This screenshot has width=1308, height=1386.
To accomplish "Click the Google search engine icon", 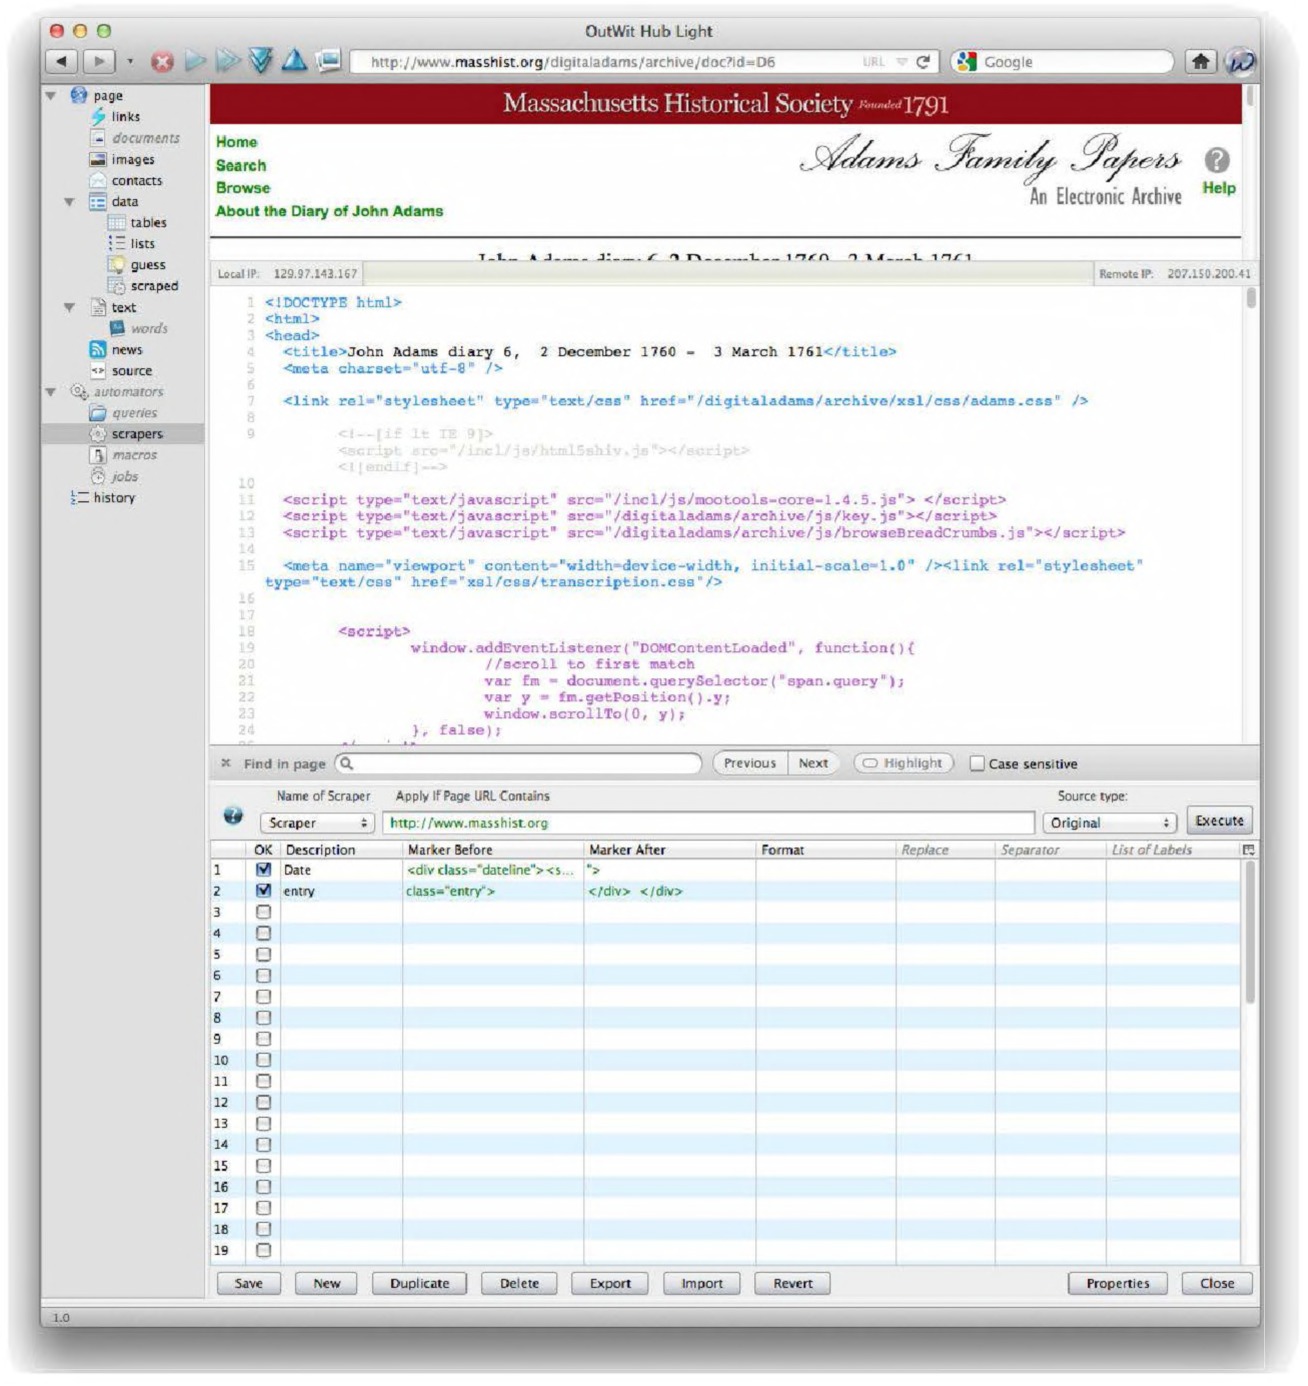I will click(x=966, y=62).
